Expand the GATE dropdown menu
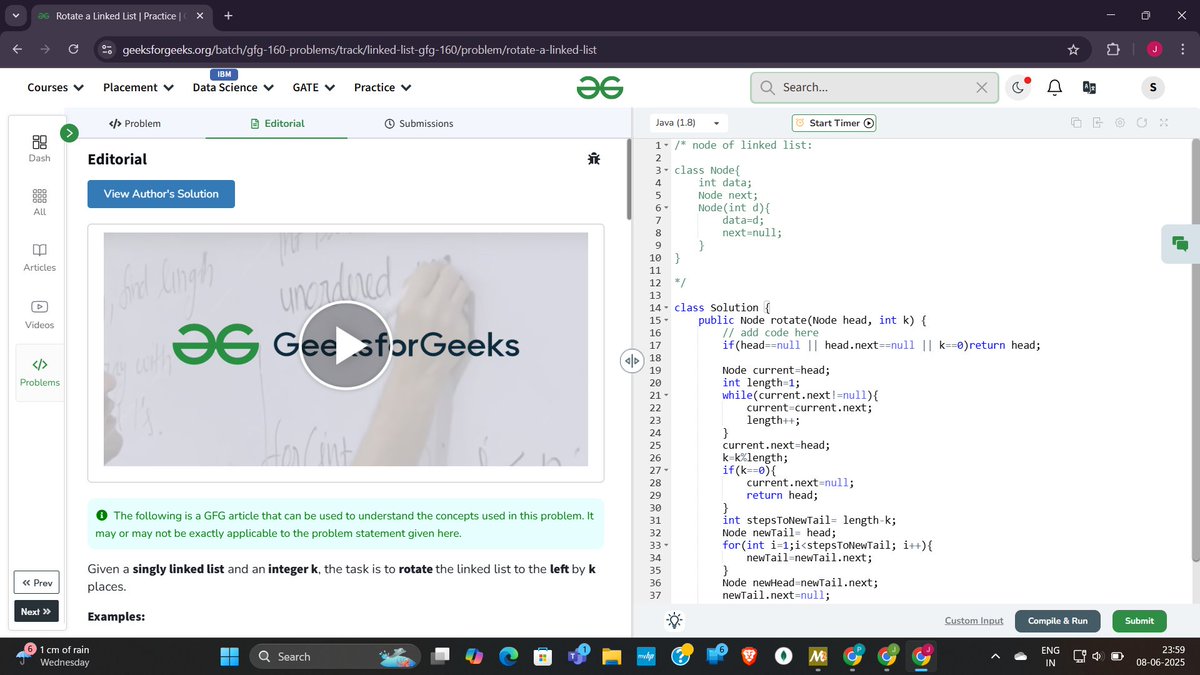This screenshot has height=675, width=1200. 313,87
